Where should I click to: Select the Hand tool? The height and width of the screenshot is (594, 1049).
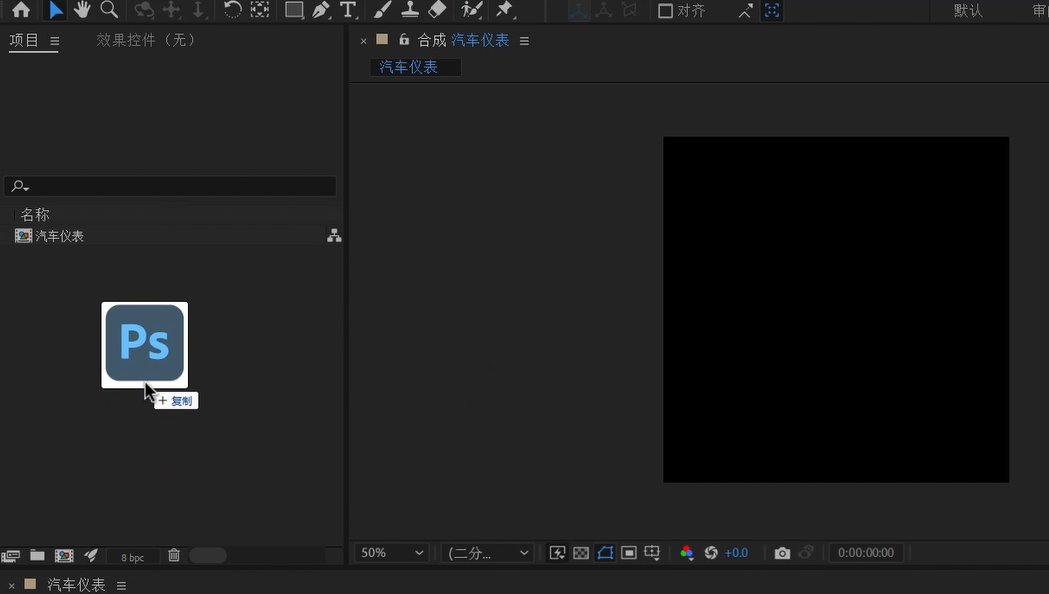point(82,9)
